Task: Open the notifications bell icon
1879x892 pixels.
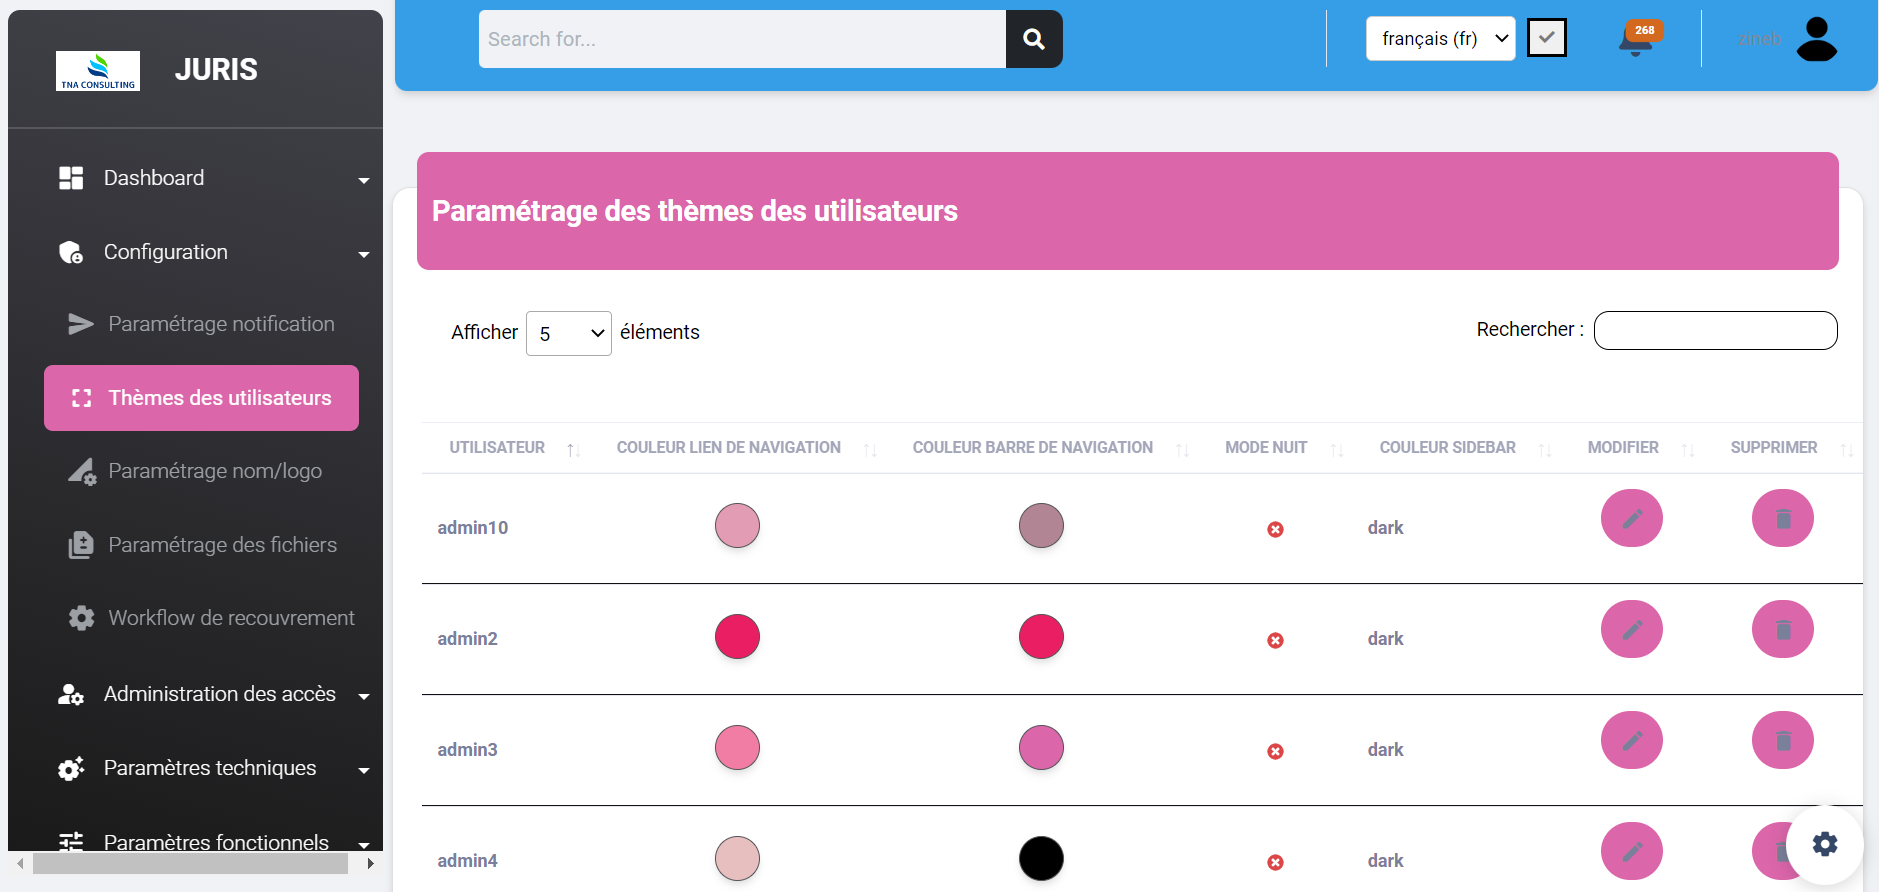Action: click(x=1636, y=40)
